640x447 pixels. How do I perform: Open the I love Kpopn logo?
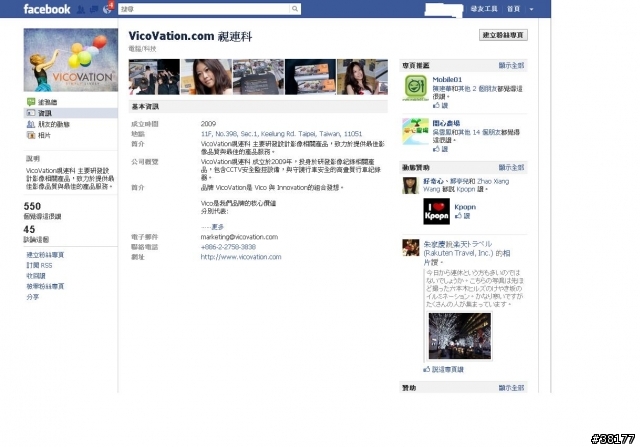coord(436,211)
